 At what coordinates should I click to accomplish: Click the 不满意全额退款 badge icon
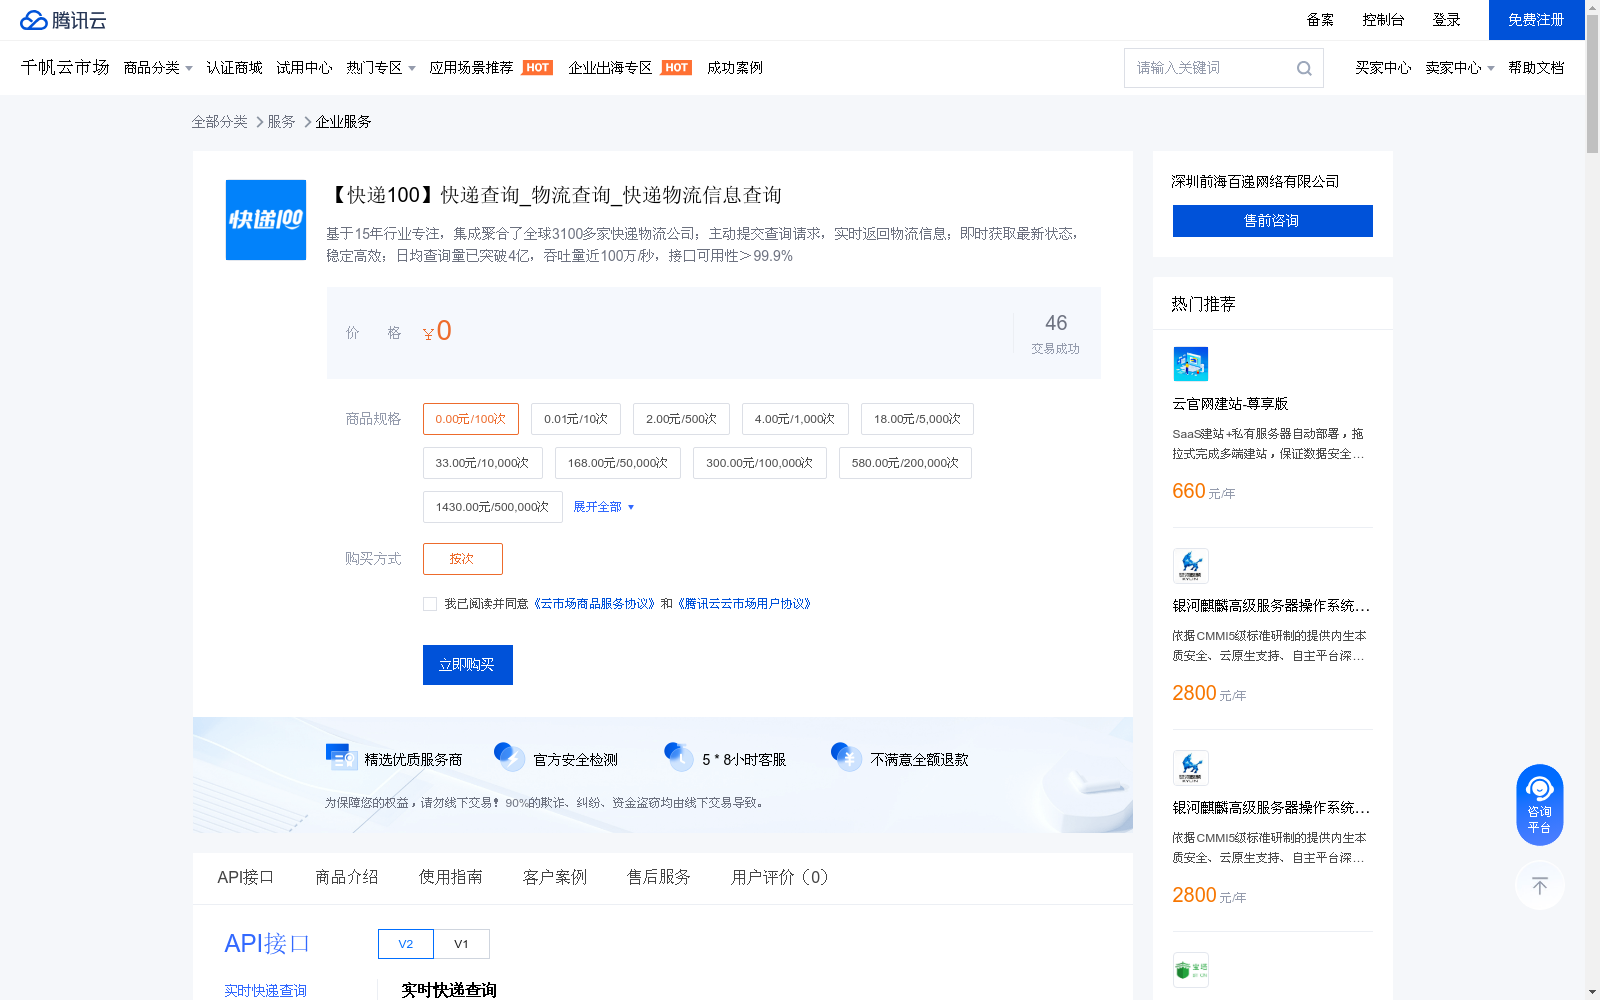[847, 757]
